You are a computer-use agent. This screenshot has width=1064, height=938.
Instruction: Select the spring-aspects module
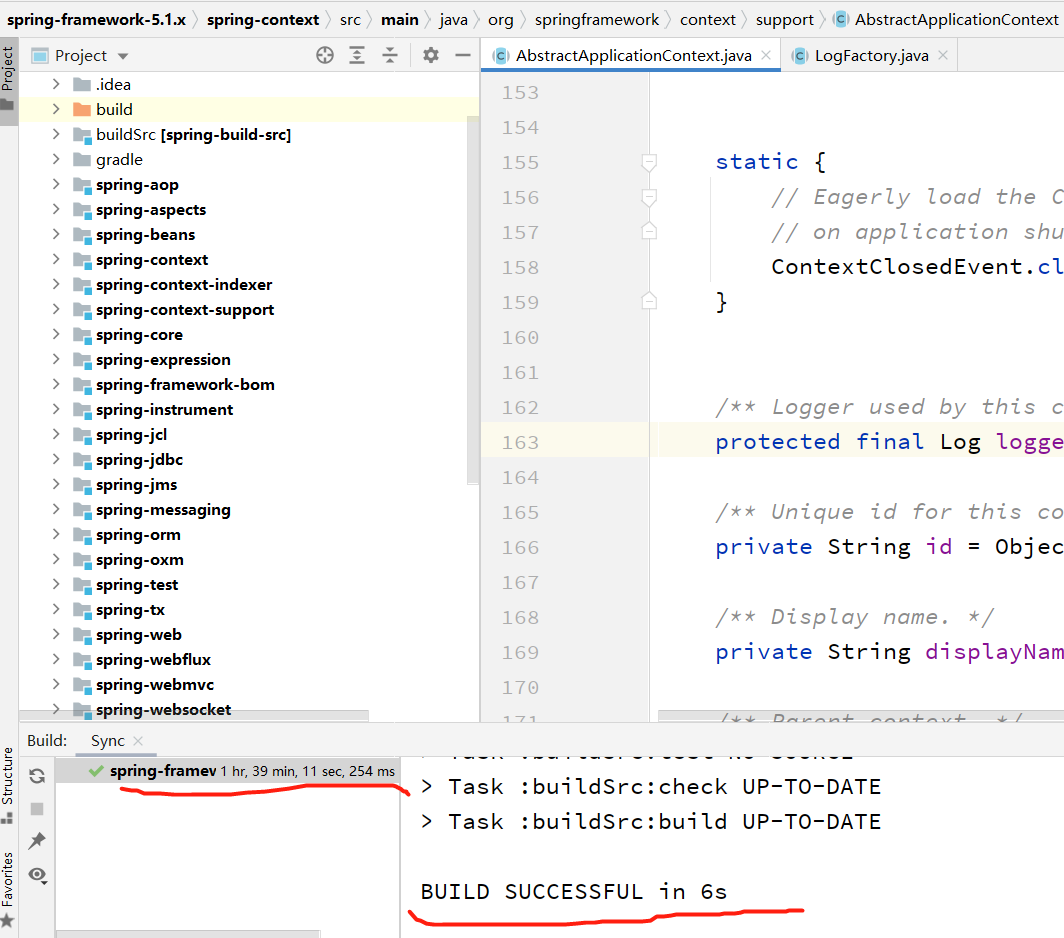click(151, 210)
